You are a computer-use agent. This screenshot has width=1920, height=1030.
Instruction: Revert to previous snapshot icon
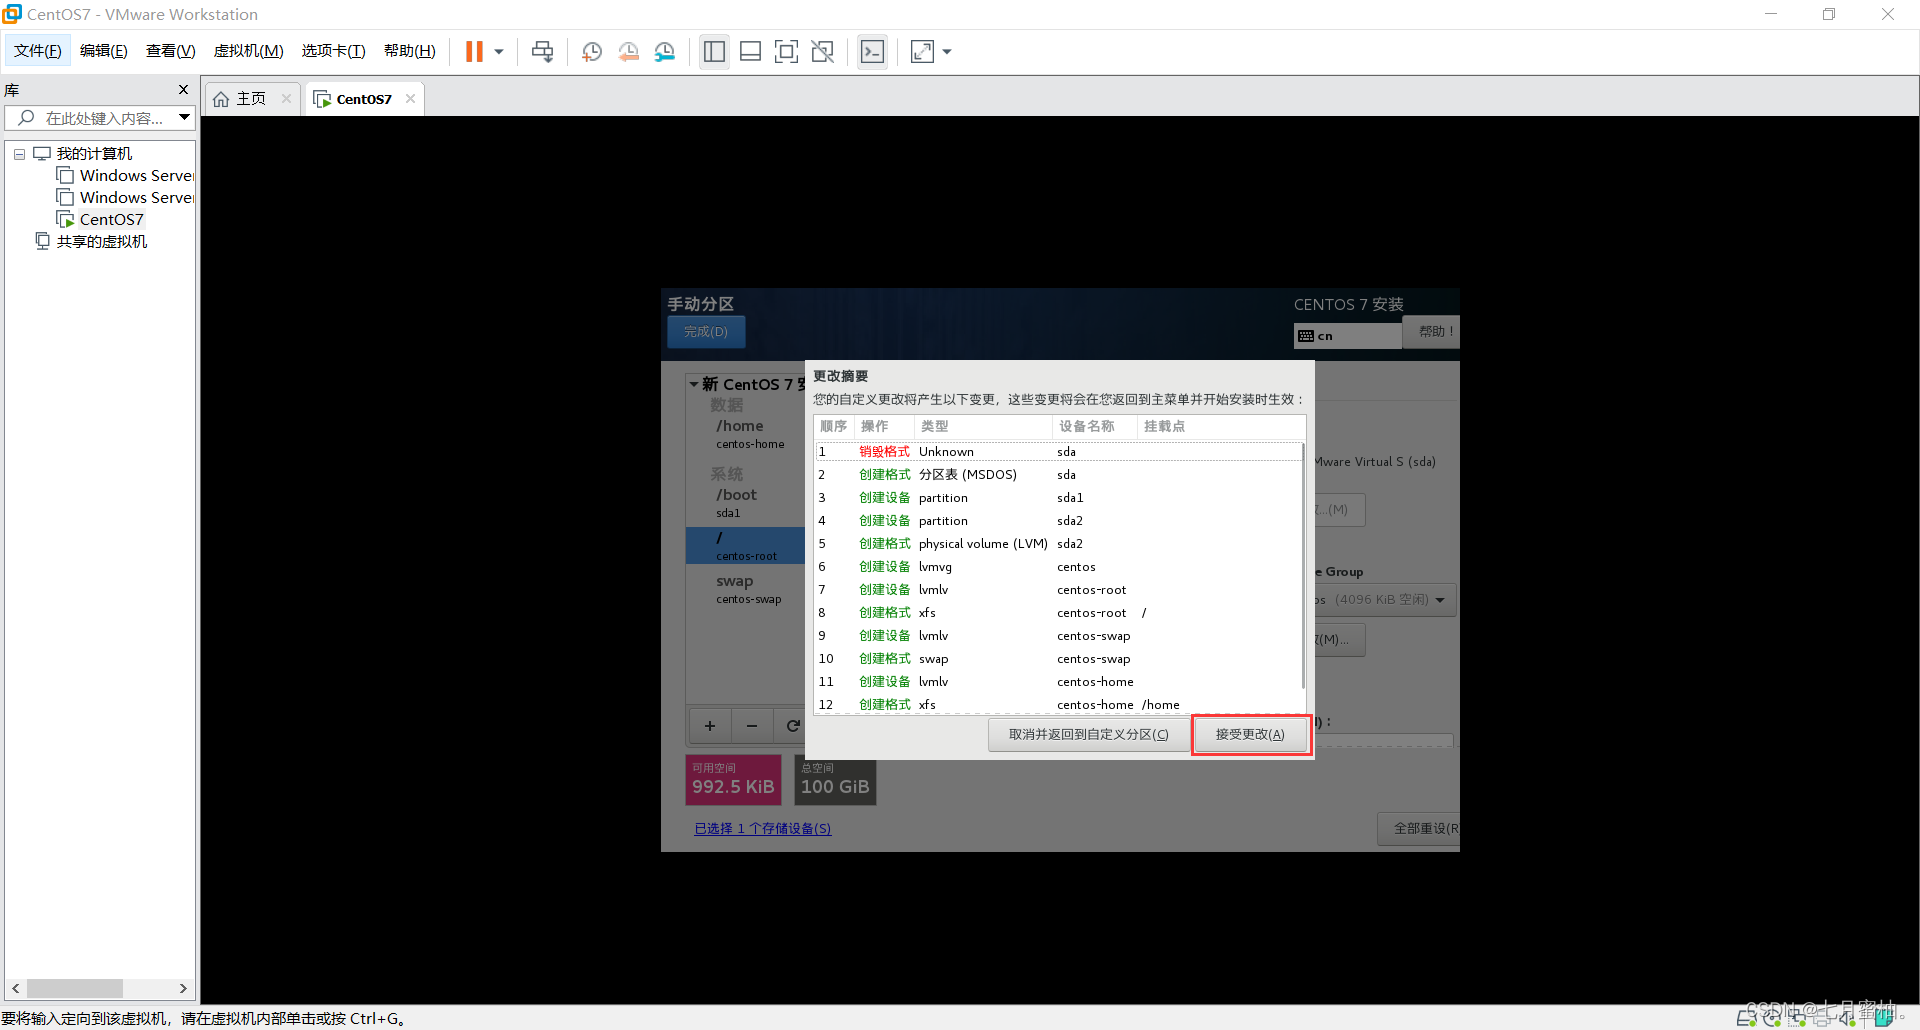[629, 52]
